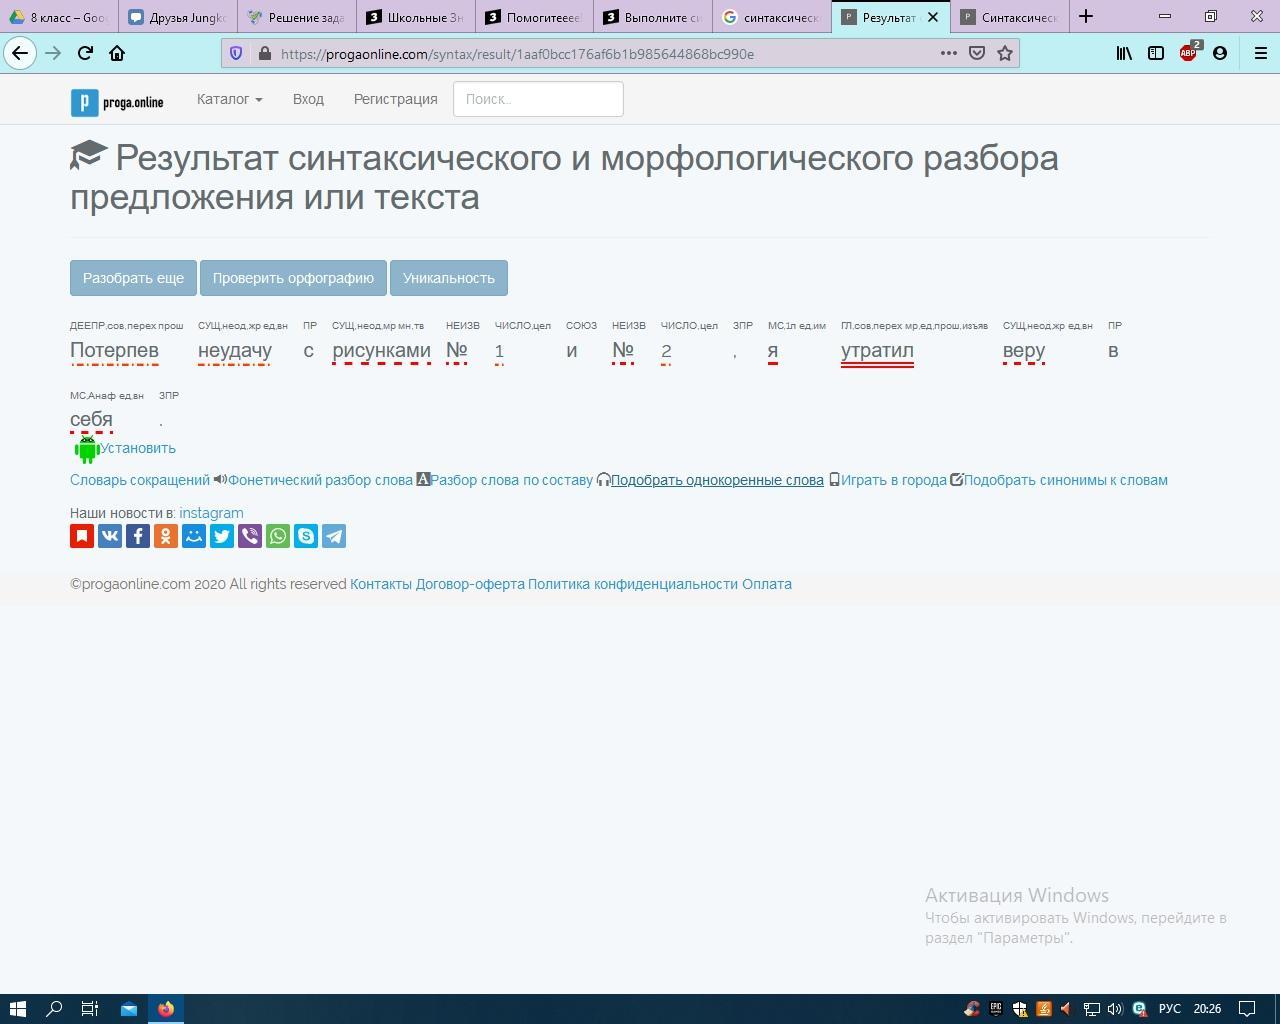1280x1024 pixels.
Task: Switch to the 'Друзья Jungk' tab
Action: tap(178, 17)
